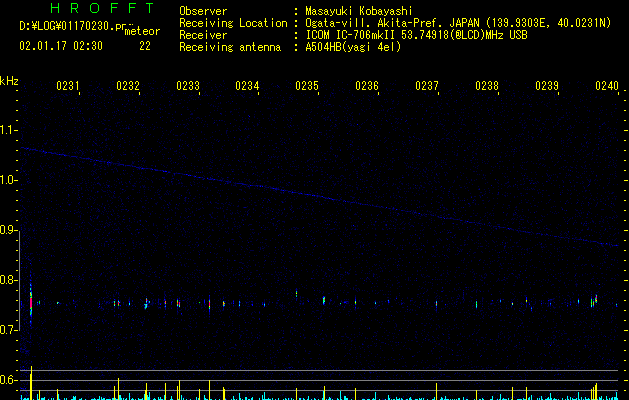Click the 0237 time marker
Image resolution: width=629 pixels, height=400 pixels.
(x=427, y=86)
